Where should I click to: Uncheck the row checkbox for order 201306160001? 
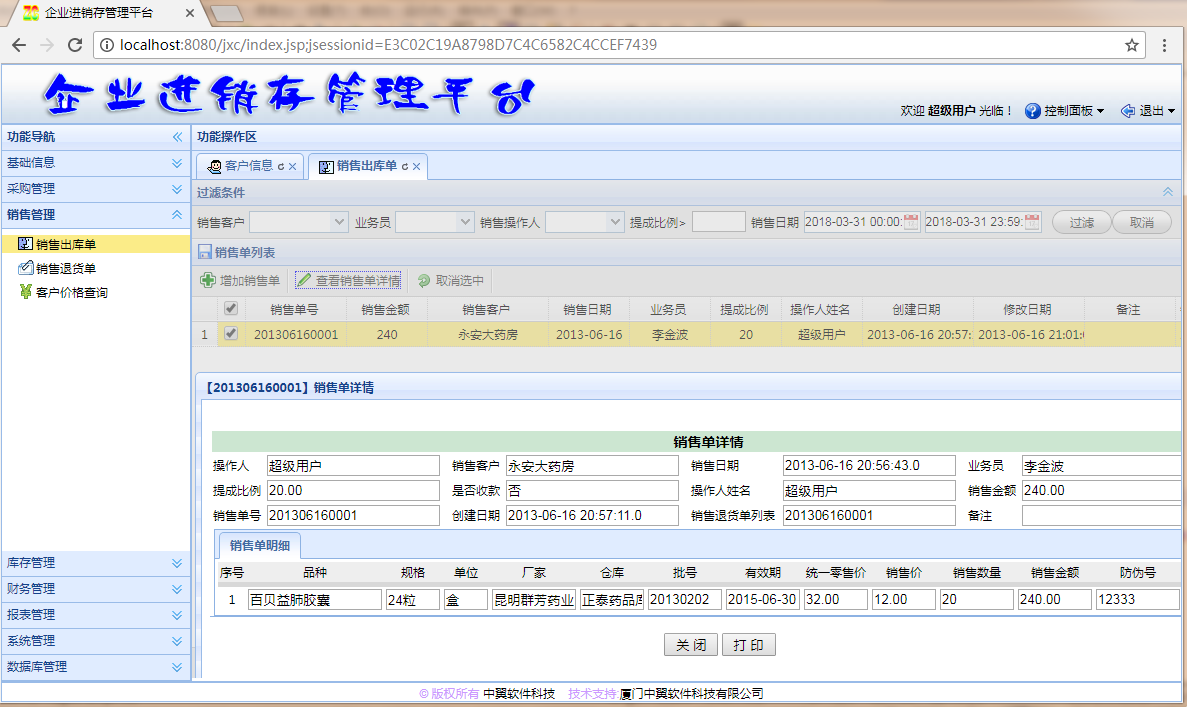(x=231, y=333)
